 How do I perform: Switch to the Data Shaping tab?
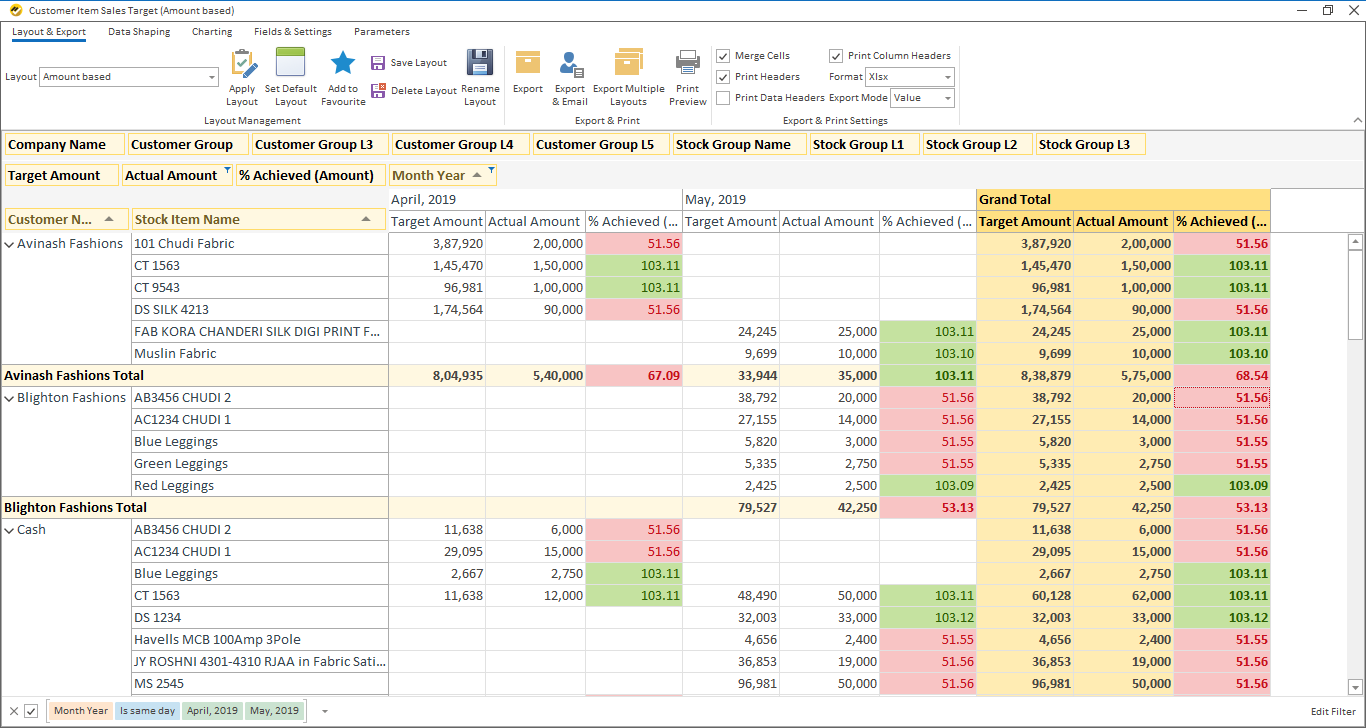click(x=139, y=32)
